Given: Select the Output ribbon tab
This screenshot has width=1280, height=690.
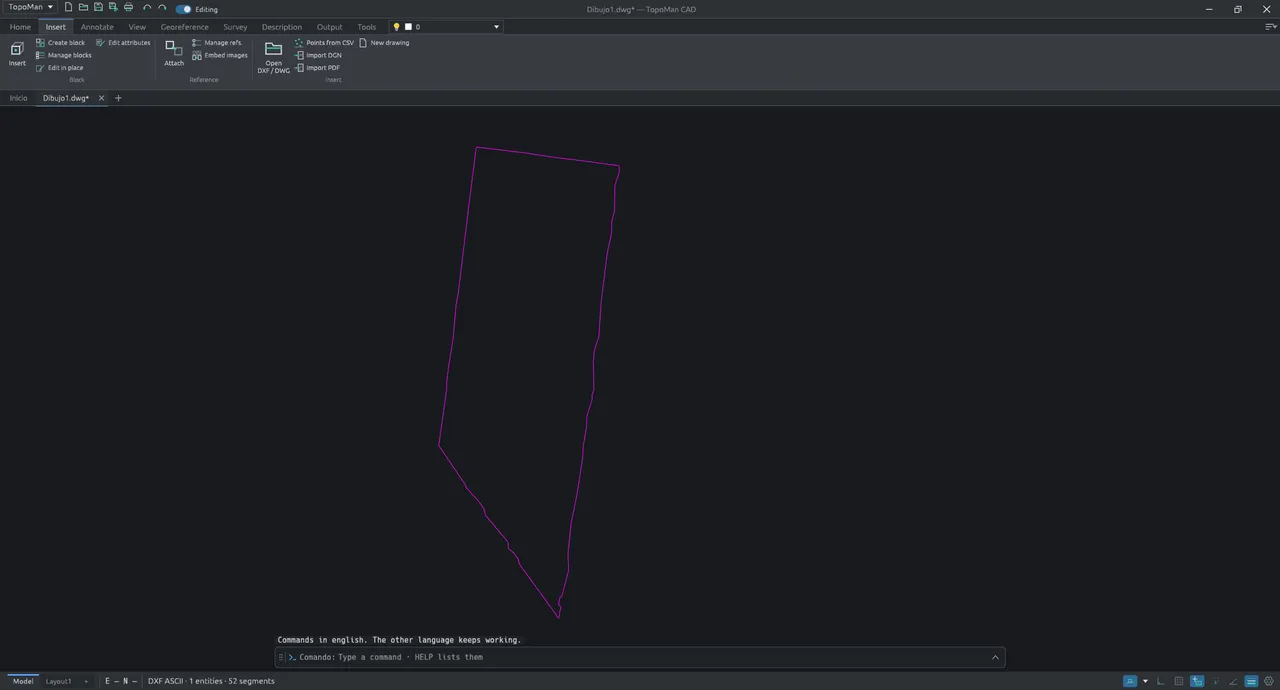Looking at the screenshot, I should point(329,27).
